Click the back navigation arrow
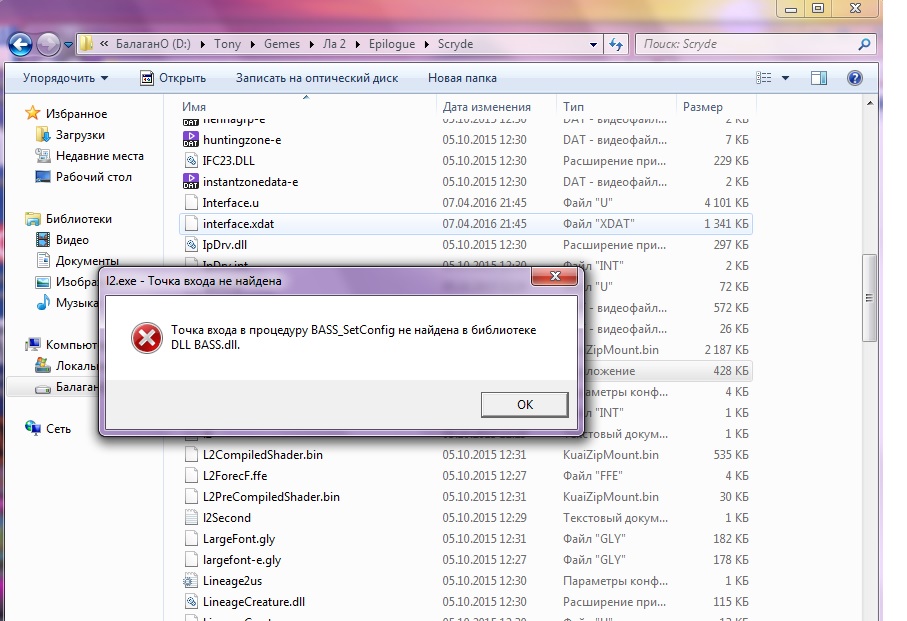 (20, 44)
